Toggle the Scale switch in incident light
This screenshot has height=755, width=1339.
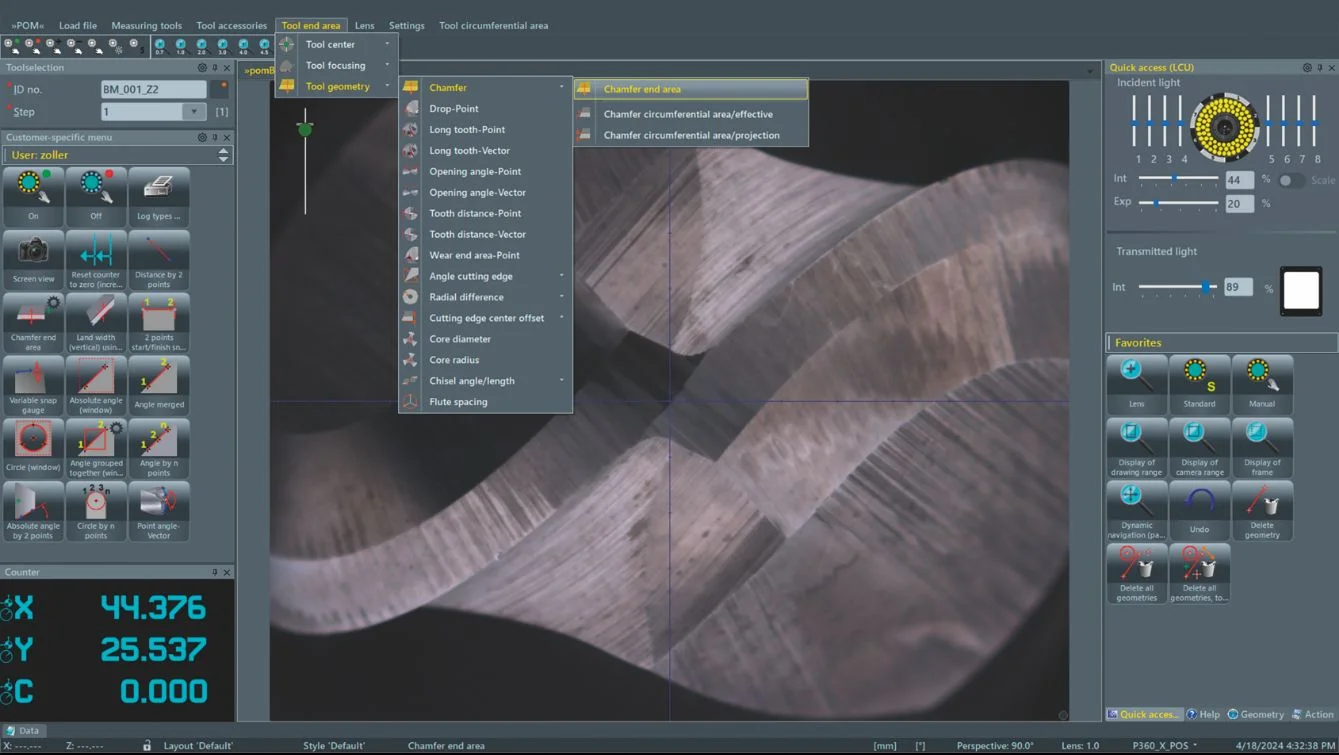pos(1291,180)
